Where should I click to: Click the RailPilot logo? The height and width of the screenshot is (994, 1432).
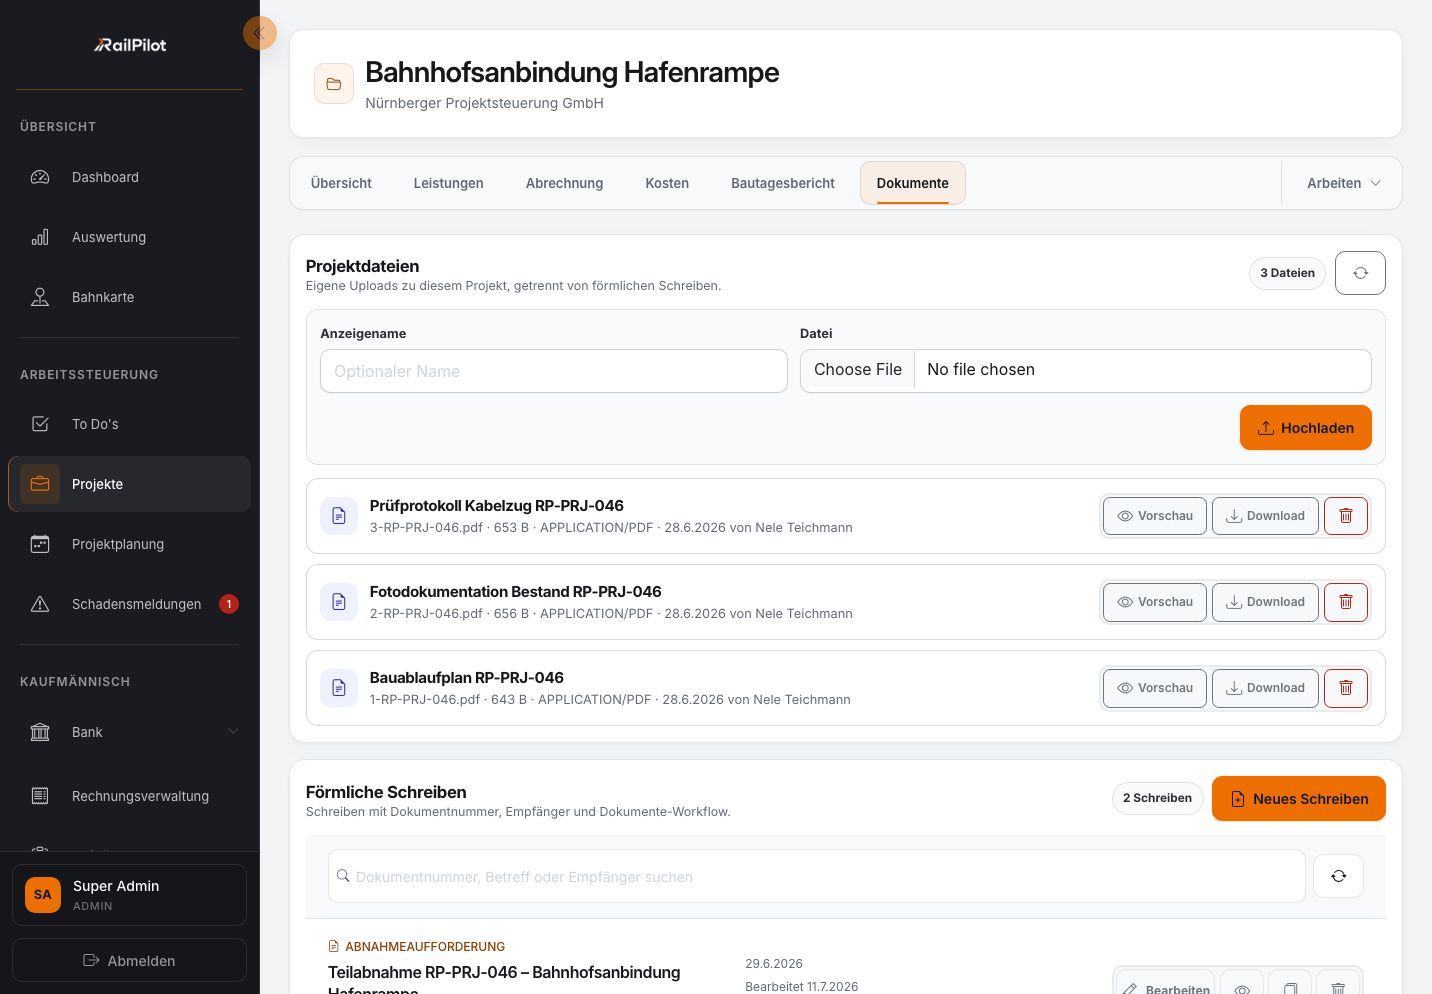click(130, 45)
